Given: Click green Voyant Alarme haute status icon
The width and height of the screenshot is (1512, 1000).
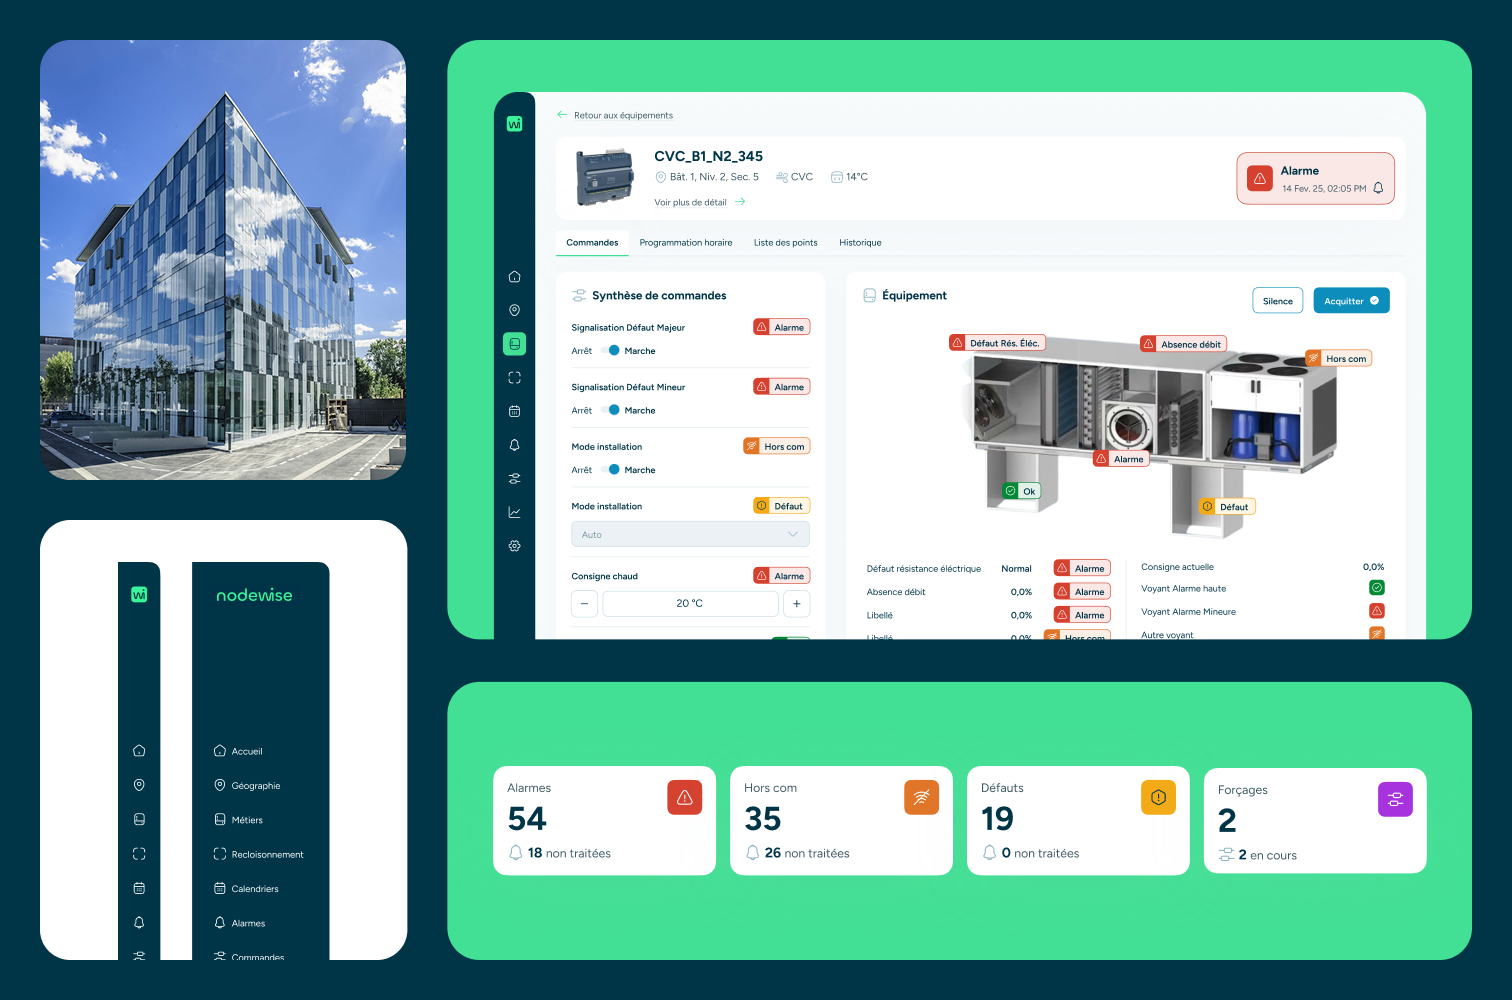Looking at the screenshot, I should [1377, 588].
